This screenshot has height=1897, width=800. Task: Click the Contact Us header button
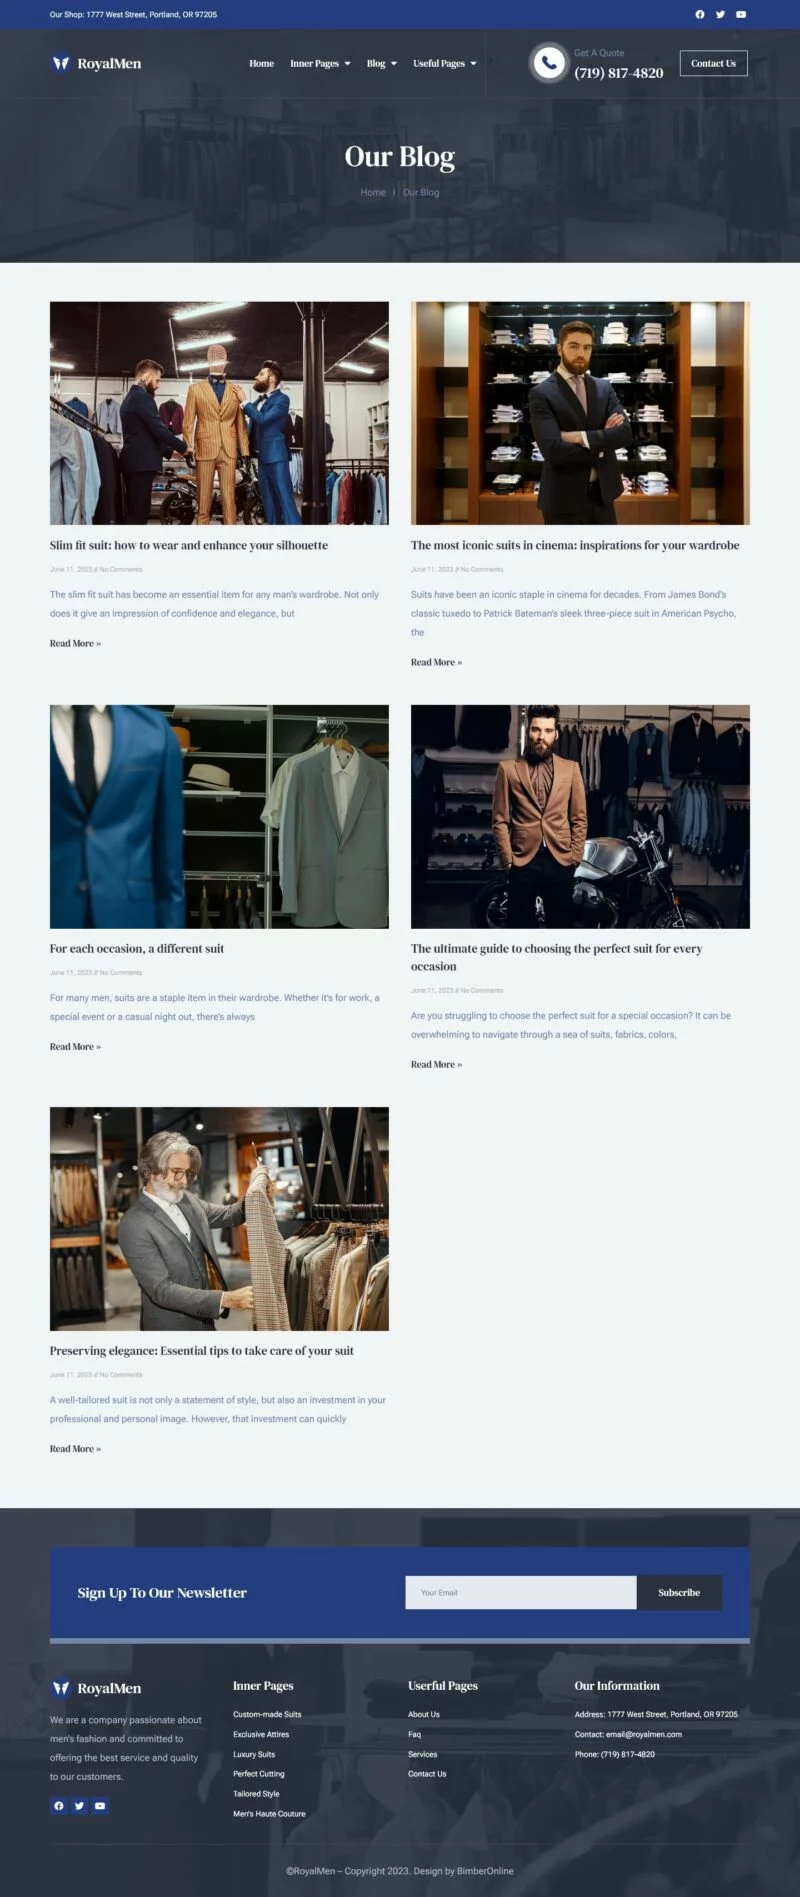click(x=713, y=63)
